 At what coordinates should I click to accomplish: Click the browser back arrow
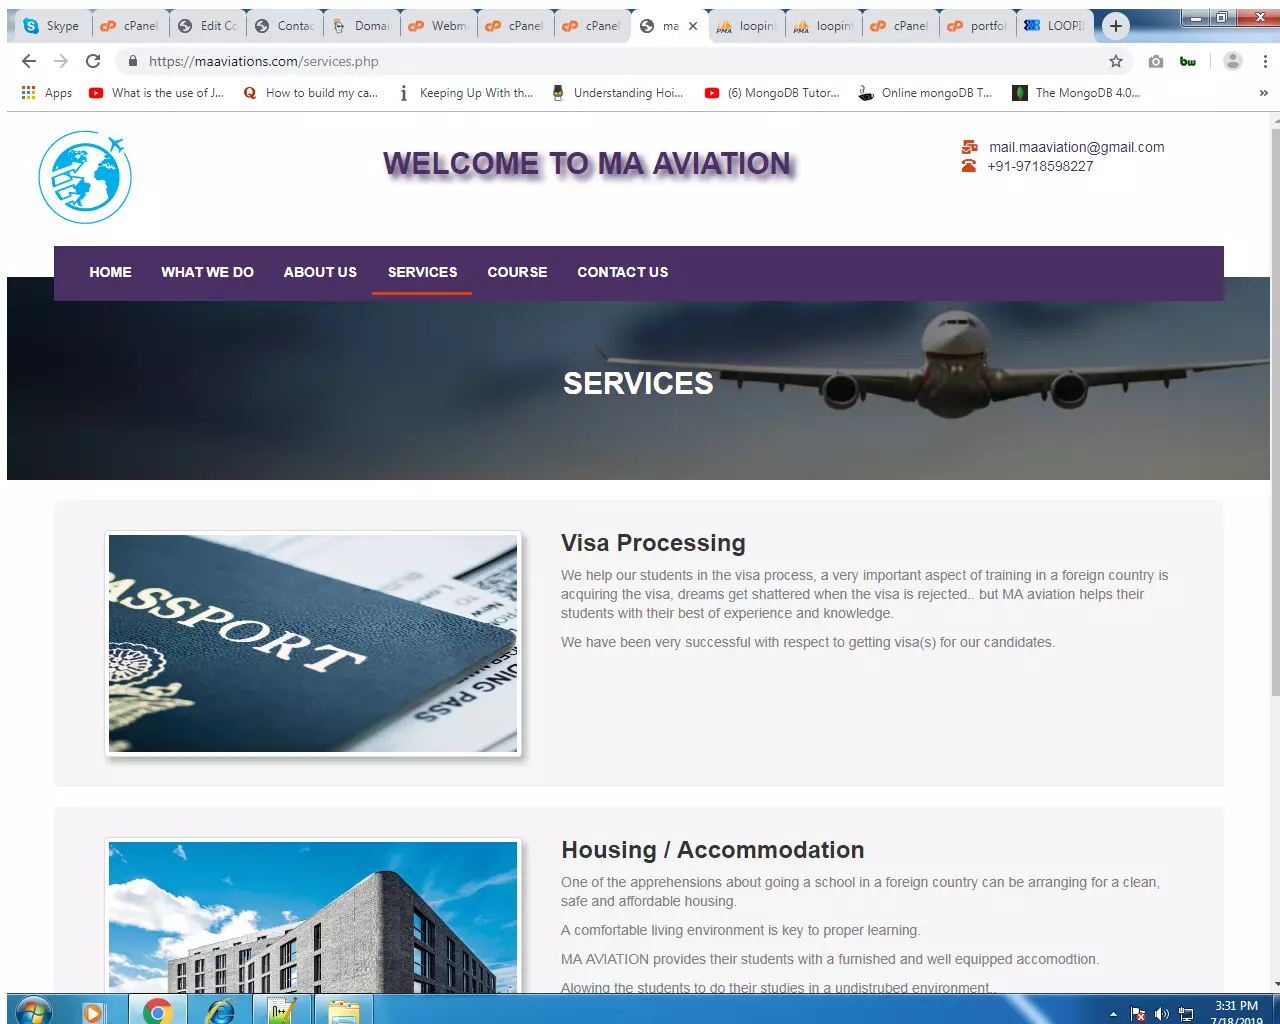29,61
